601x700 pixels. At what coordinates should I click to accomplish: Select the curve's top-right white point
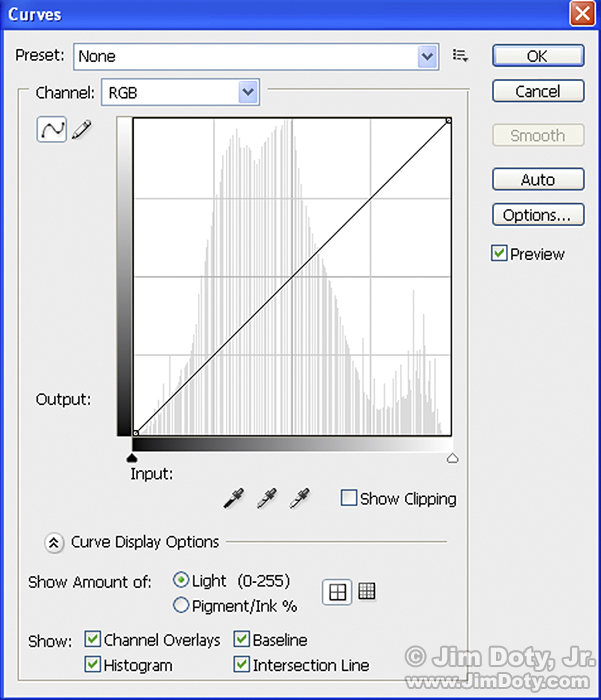click(x=449, y=121)
